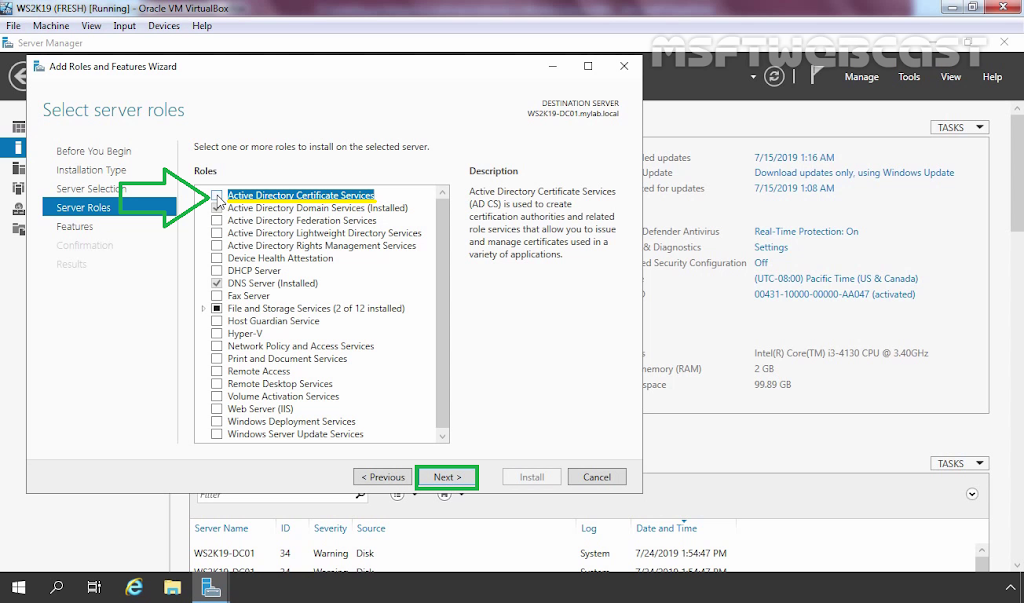Open the Events TASKS dropdown
The image size is (1024, 603).
pyautogui.click(x=959, y=463)
